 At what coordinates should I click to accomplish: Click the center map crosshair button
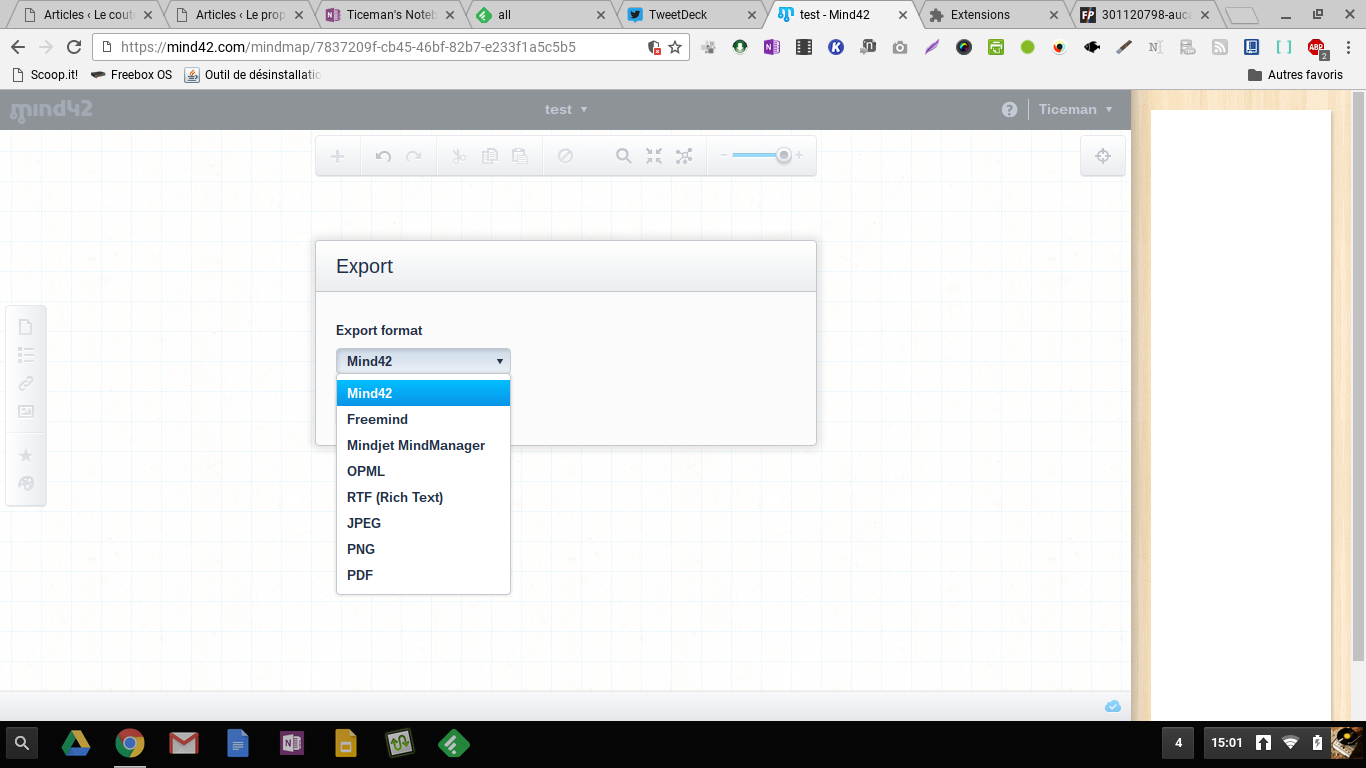coord(1103,156)
